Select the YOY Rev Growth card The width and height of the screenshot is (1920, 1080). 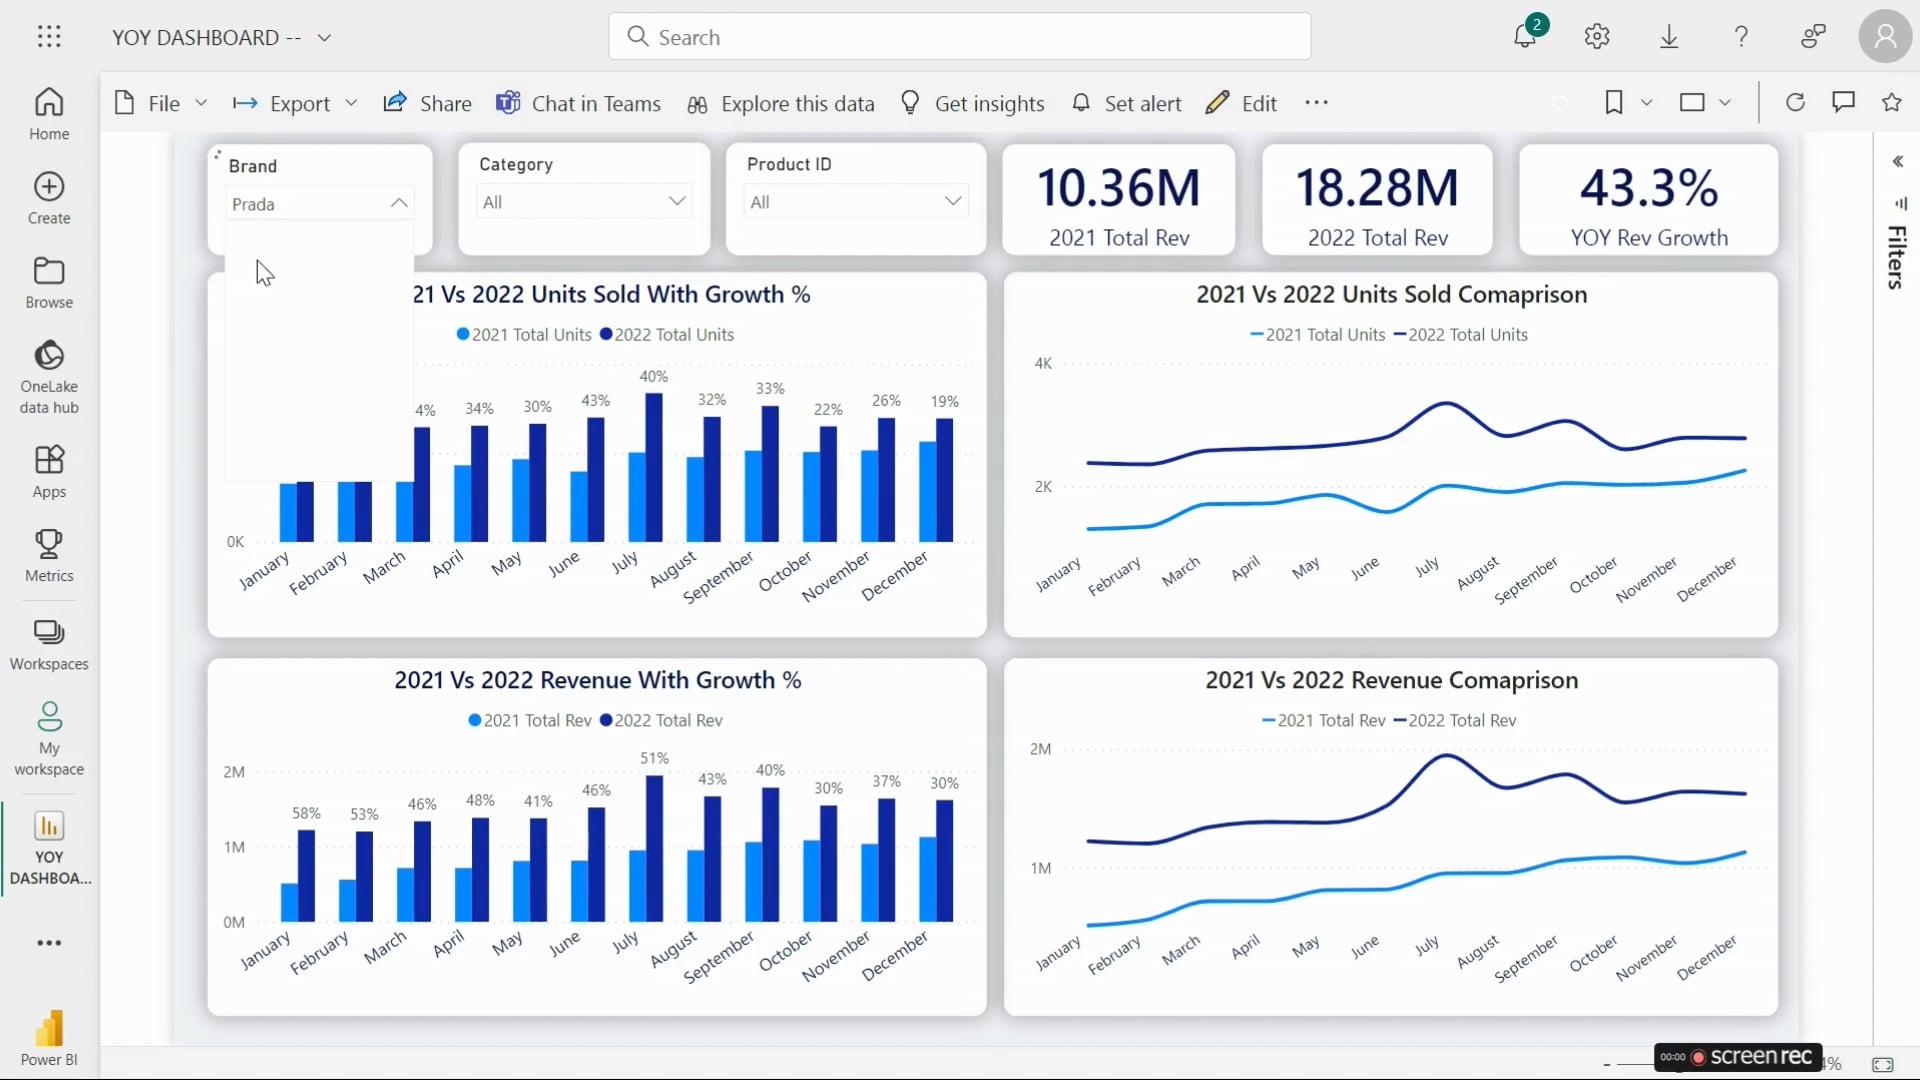pos(1649,199)
